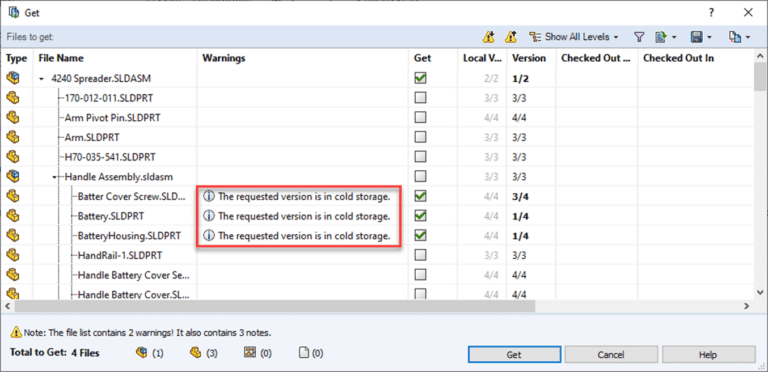Viewport: 768px width, 372px height.
Task: Sort by the Local Version column header
Action: 482,58
